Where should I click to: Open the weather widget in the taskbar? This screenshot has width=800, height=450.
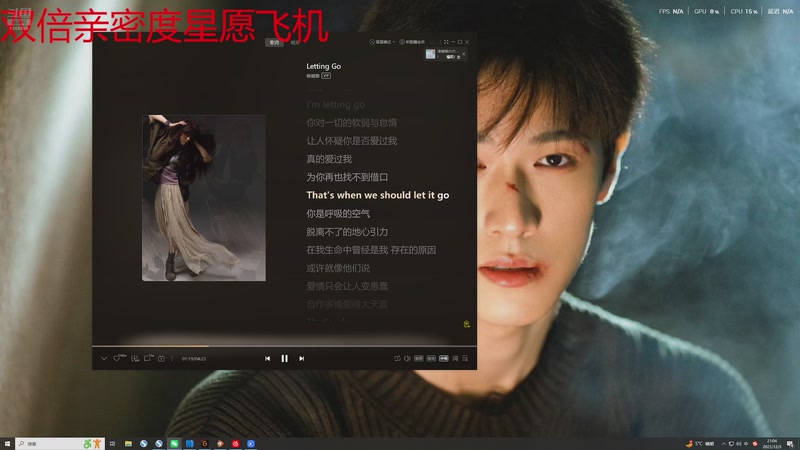[x=699, y=444]
